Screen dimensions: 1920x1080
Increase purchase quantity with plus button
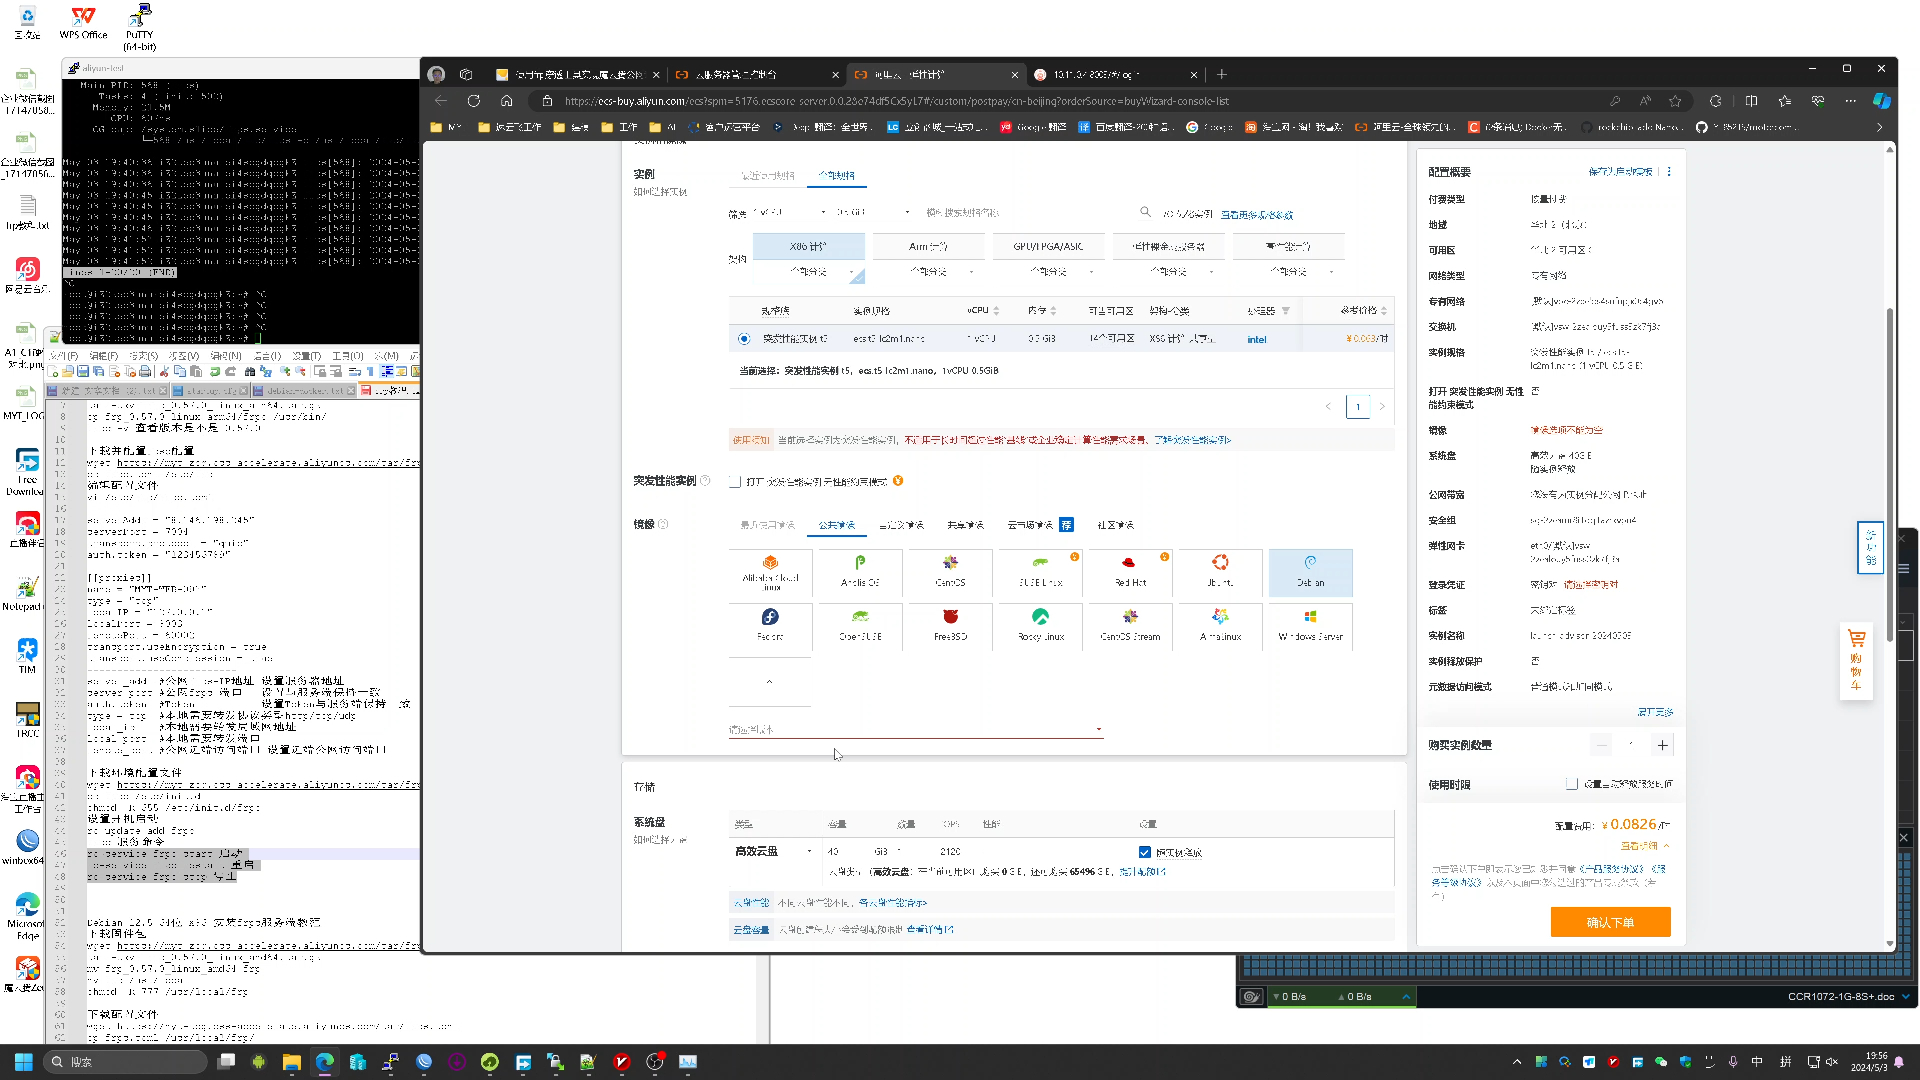(x=1662, y=745)
